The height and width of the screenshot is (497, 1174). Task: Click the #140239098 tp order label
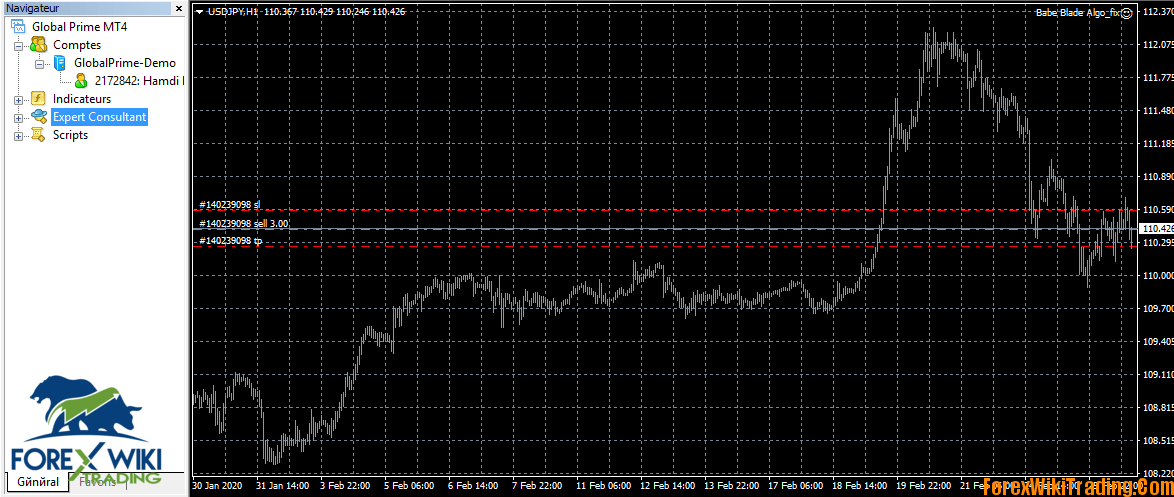(231, 241)
